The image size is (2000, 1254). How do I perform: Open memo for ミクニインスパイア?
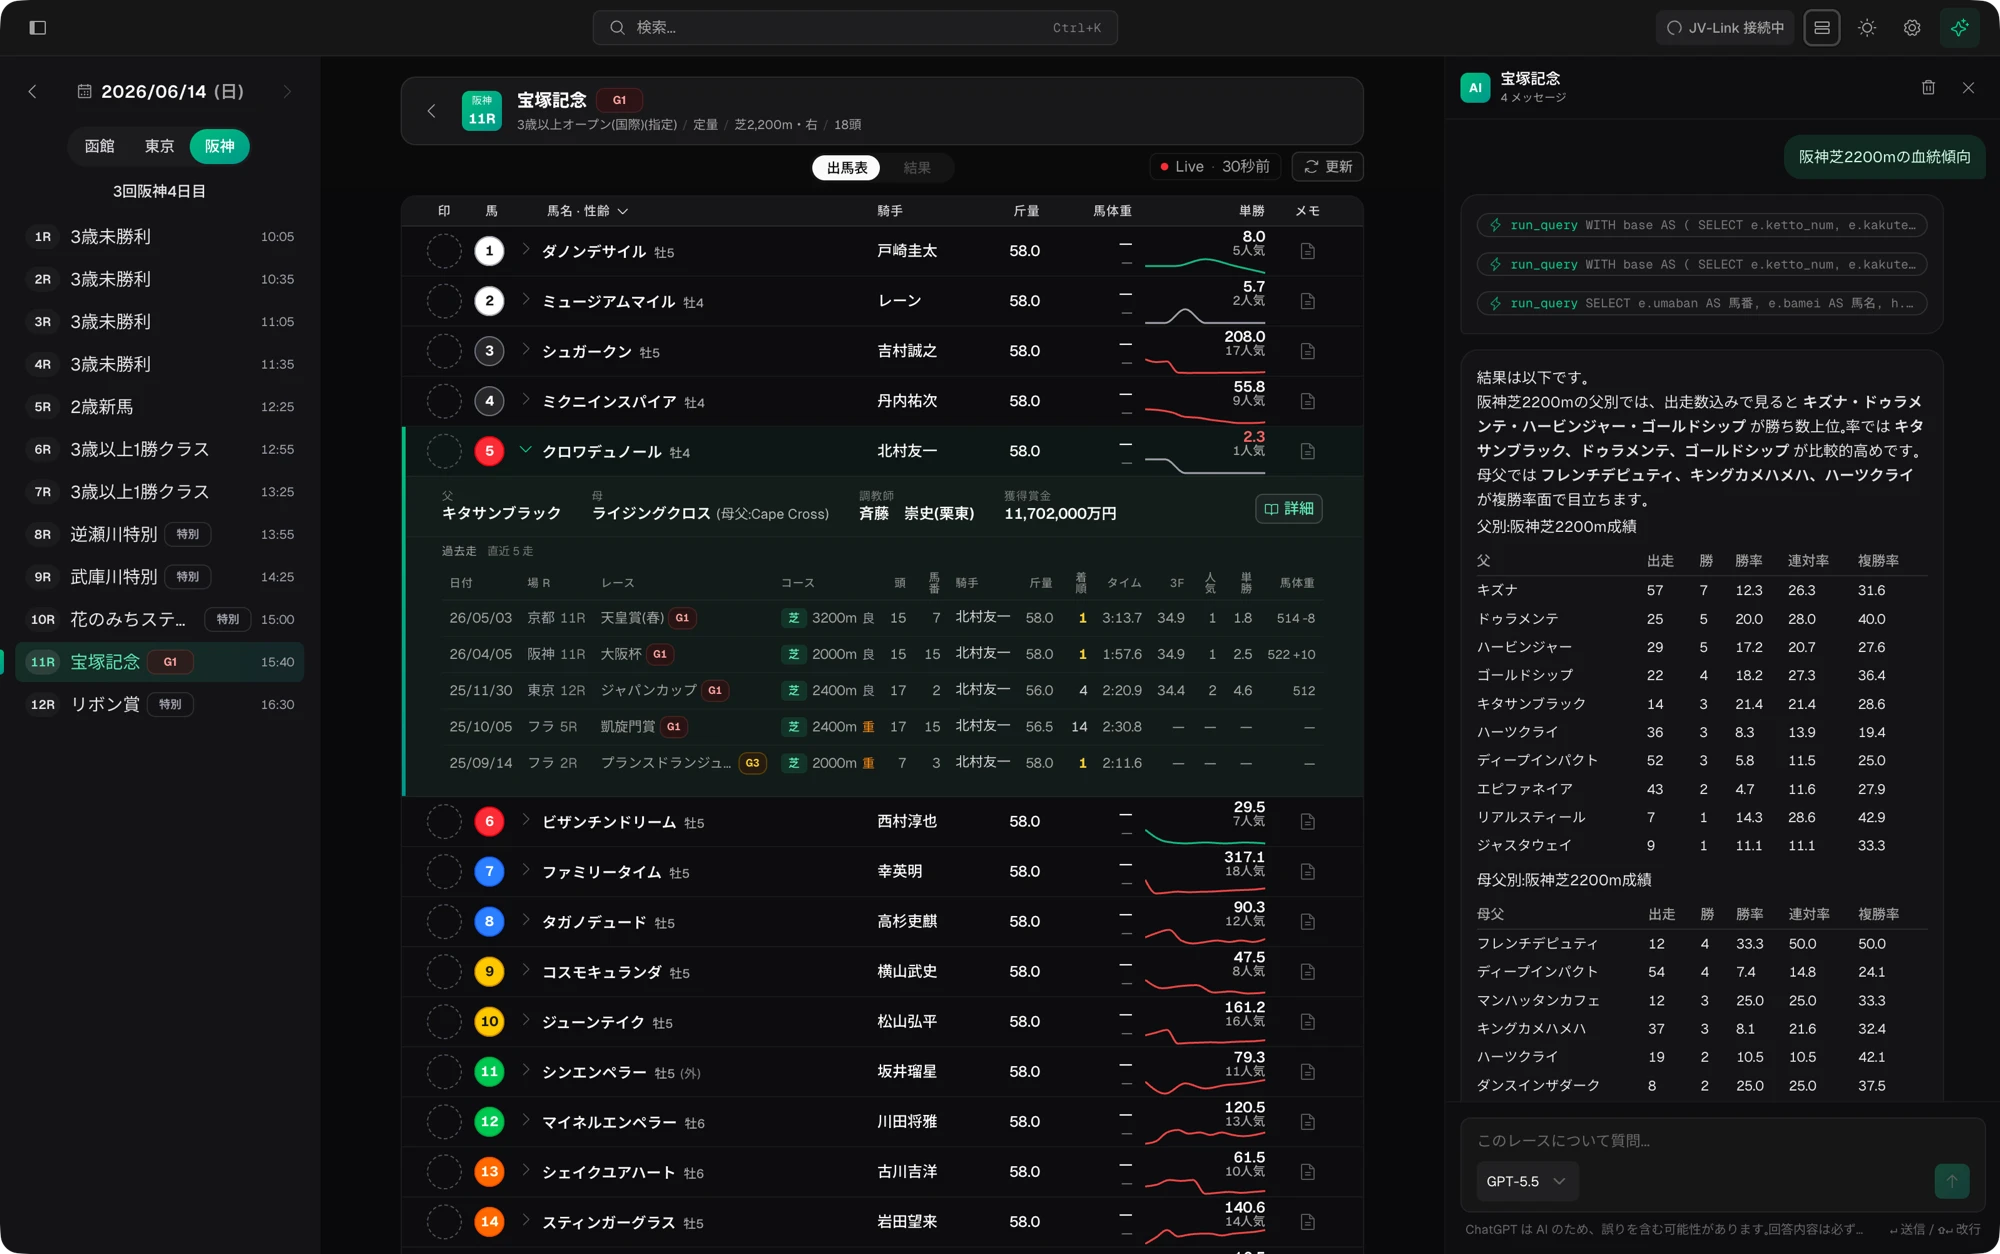1307,401
